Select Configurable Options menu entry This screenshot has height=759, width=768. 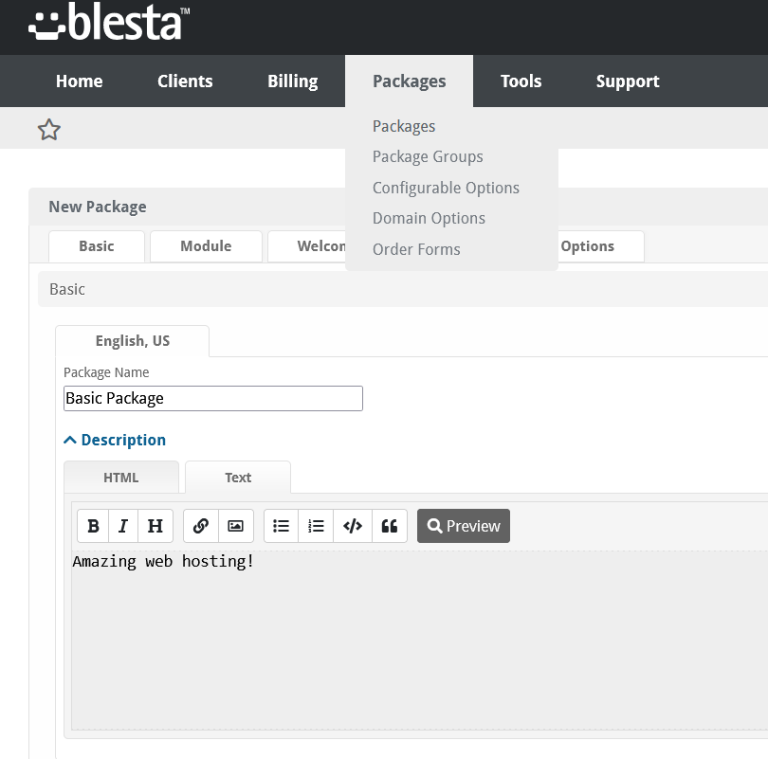(446, 188)
